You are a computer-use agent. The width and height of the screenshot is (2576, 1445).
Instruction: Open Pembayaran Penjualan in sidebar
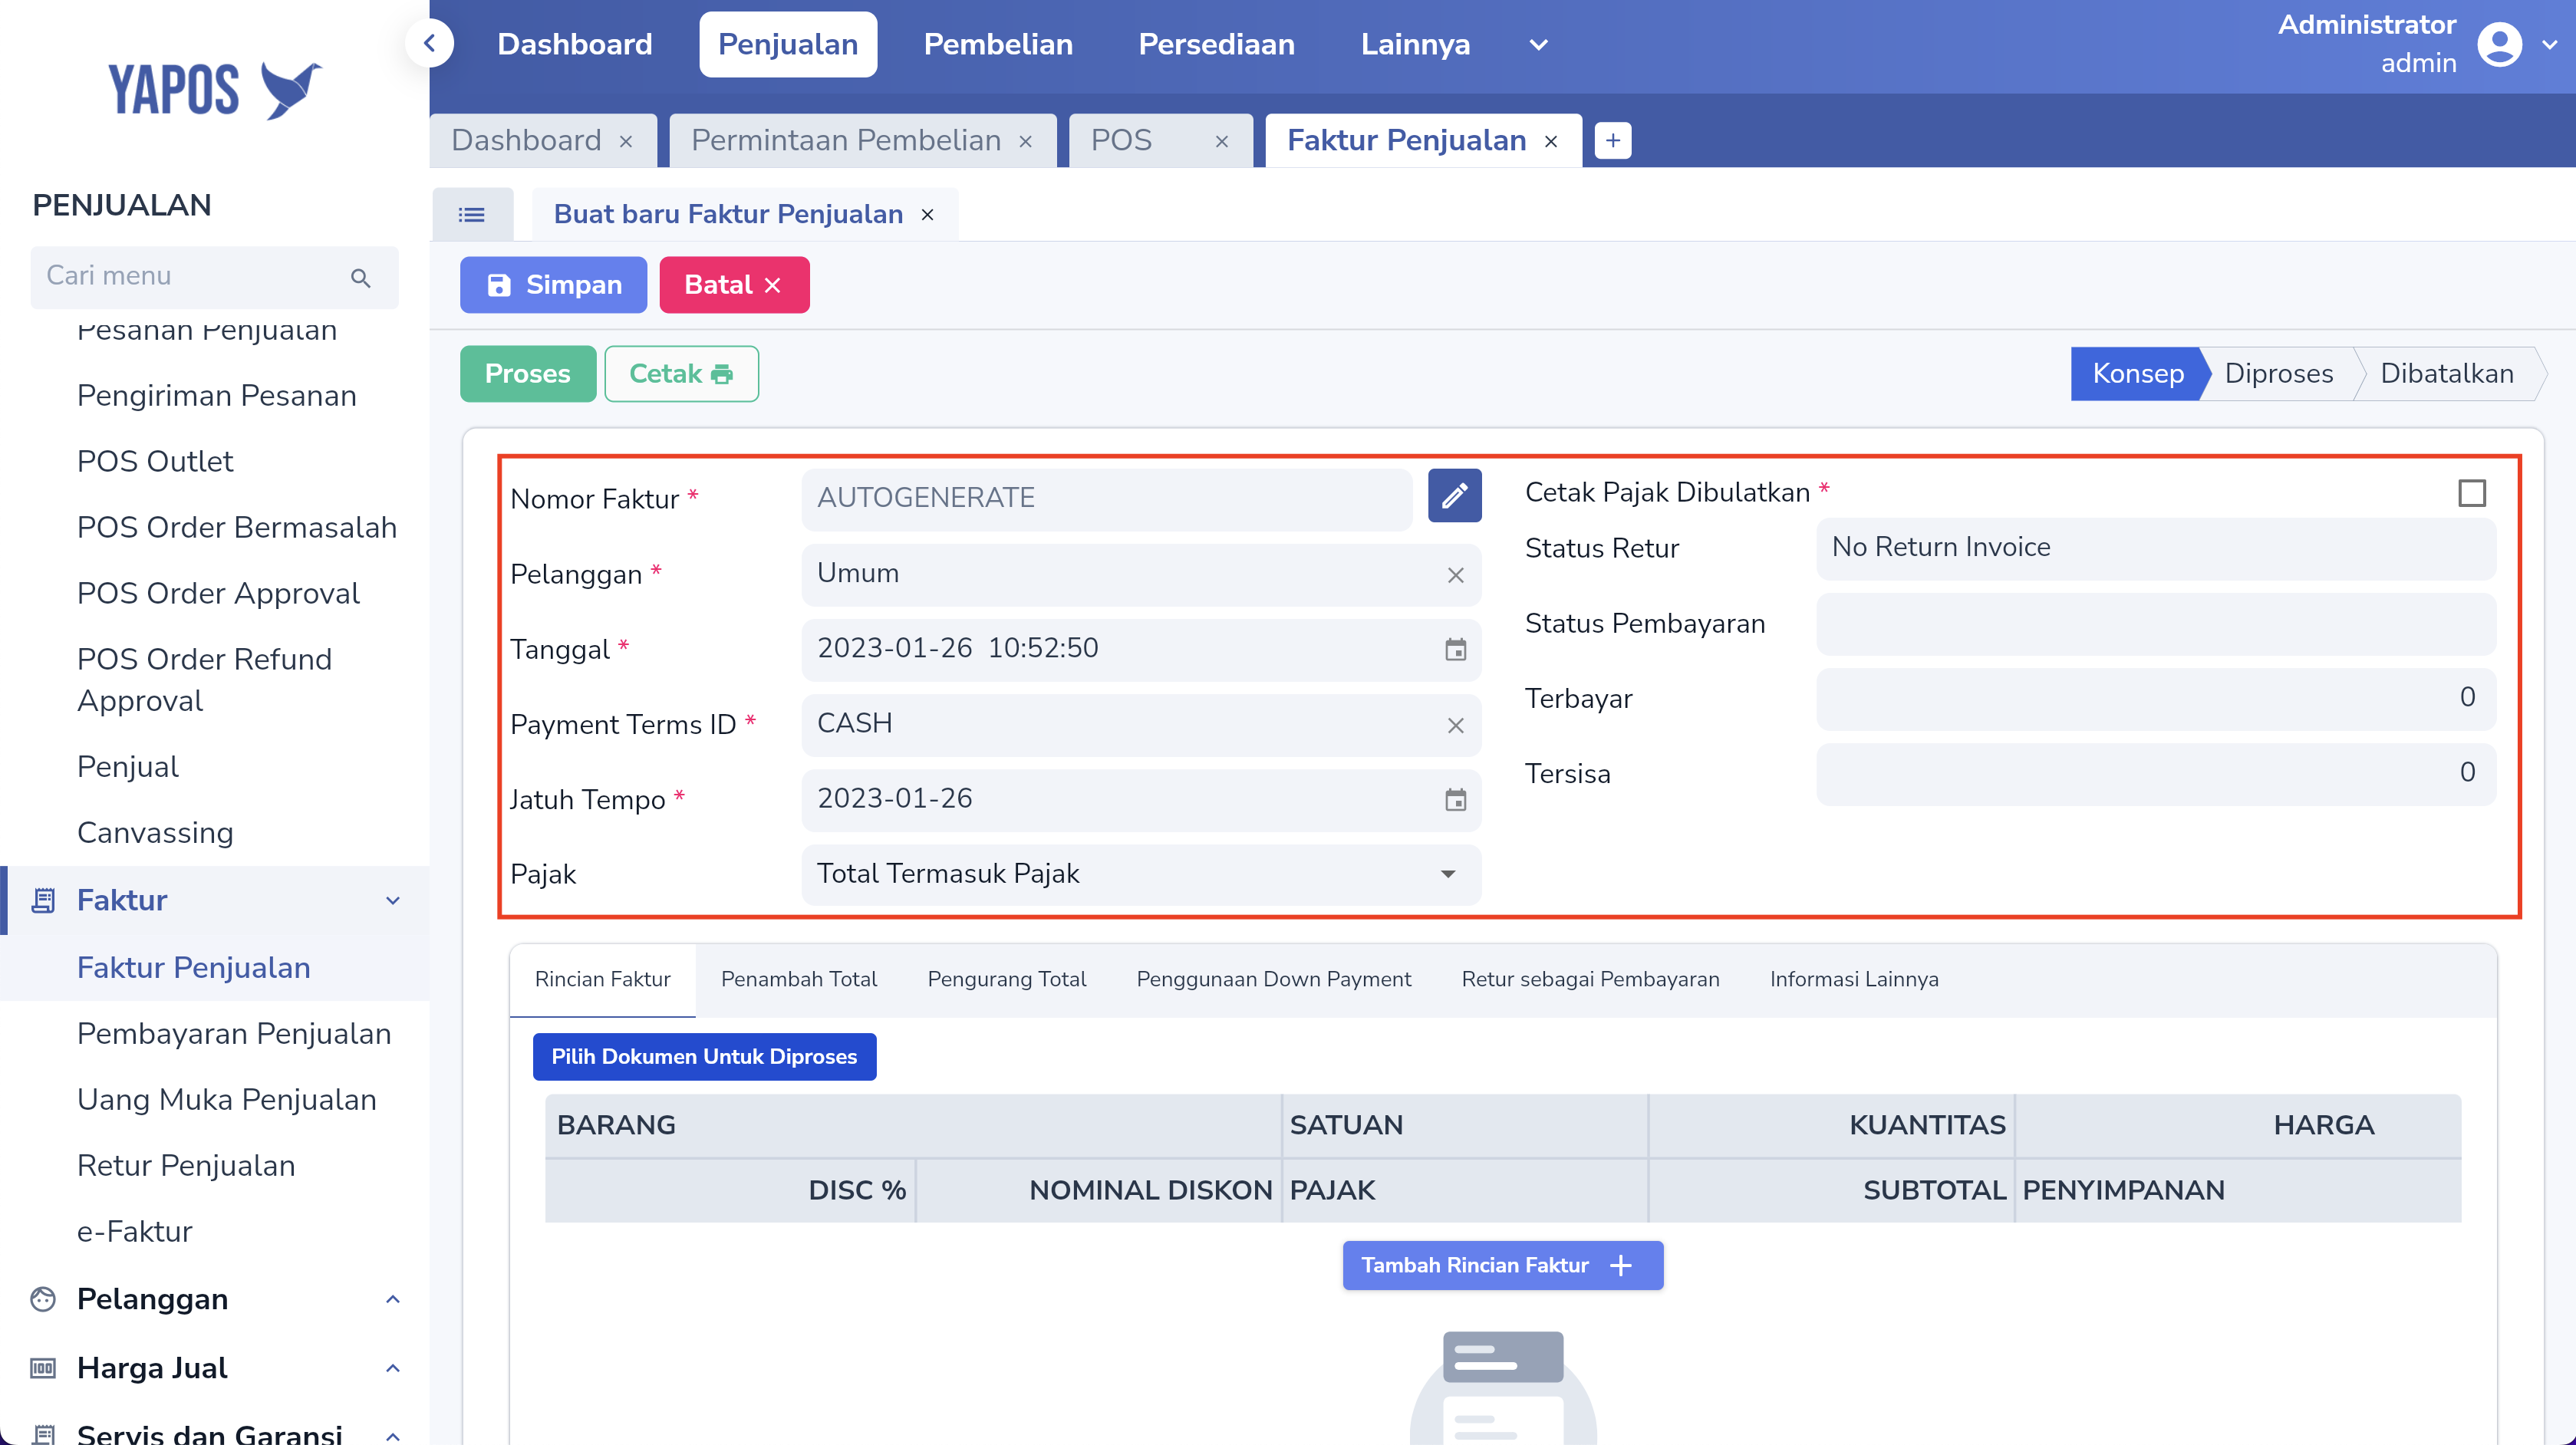point(234,1034)
